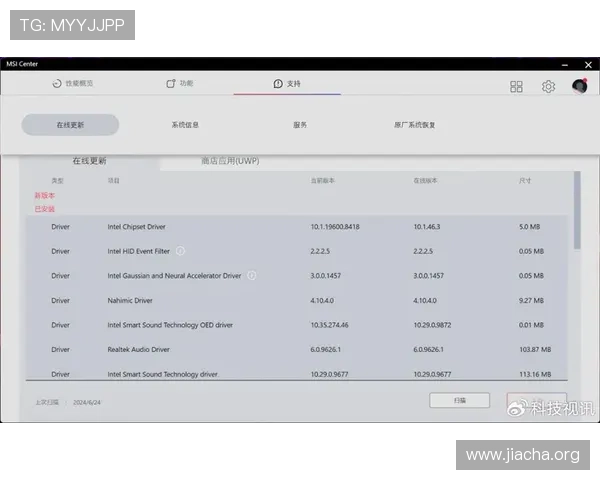Click online version 10.29.0.9872
The image size is (600, 480).
click(x=432, y=325)
